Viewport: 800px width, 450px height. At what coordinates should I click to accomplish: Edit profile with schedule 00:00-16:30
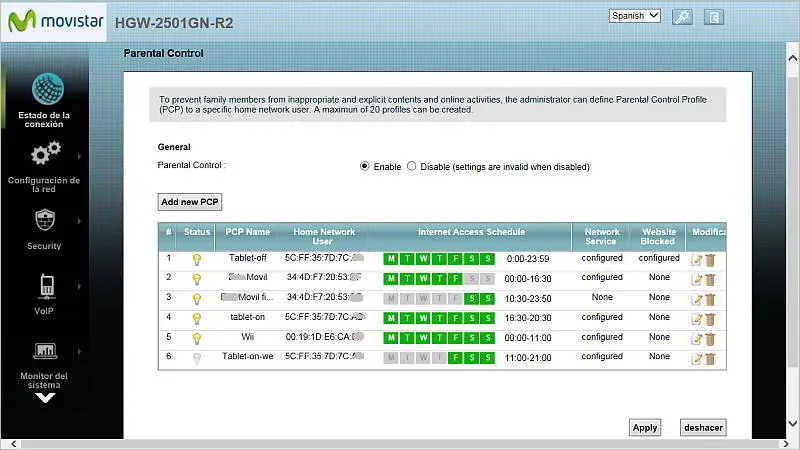pyautogui.click(x=697, y=280)
